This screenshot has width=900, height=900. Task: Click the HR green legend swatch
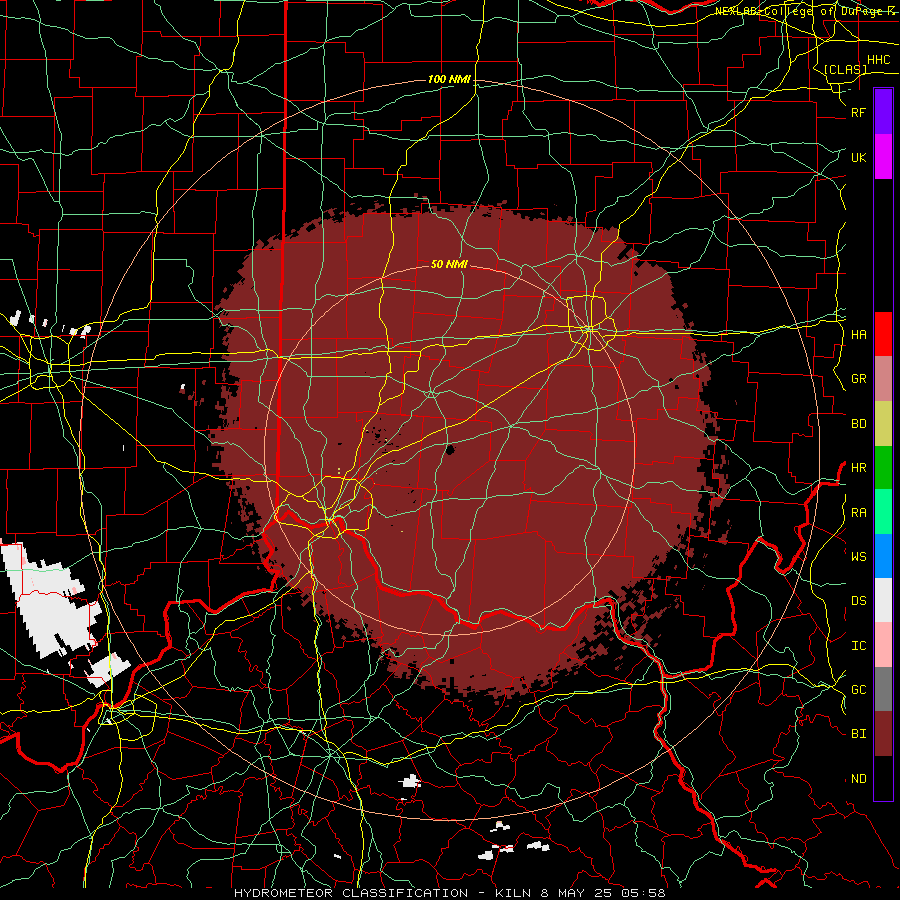pyautogui.click(x=883, y=468)
